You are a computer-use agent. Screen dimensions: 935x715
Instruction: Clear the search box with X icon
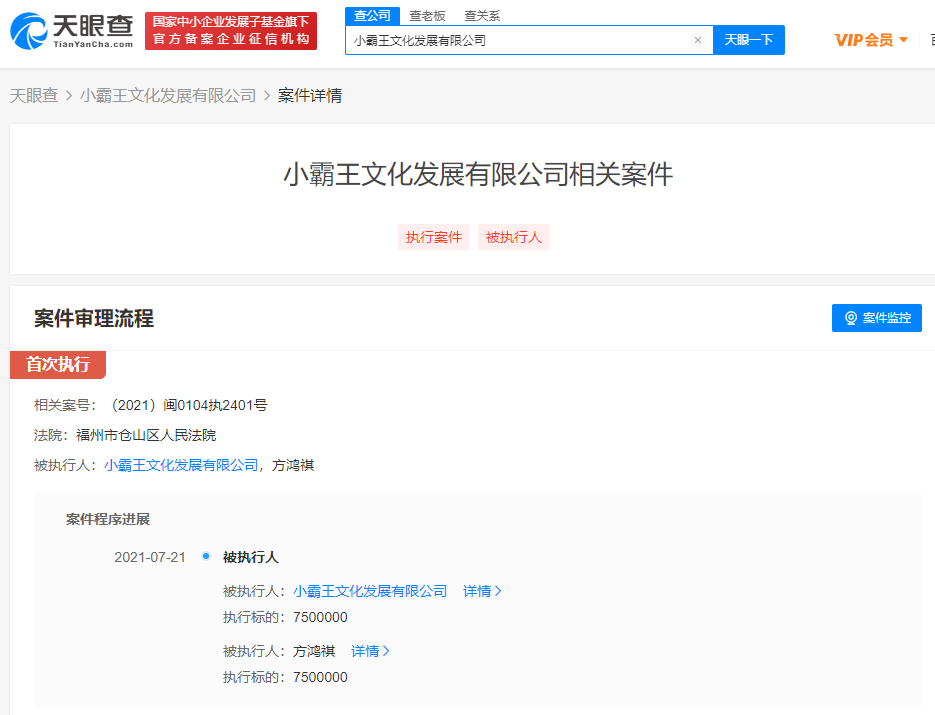click(697, 40)
